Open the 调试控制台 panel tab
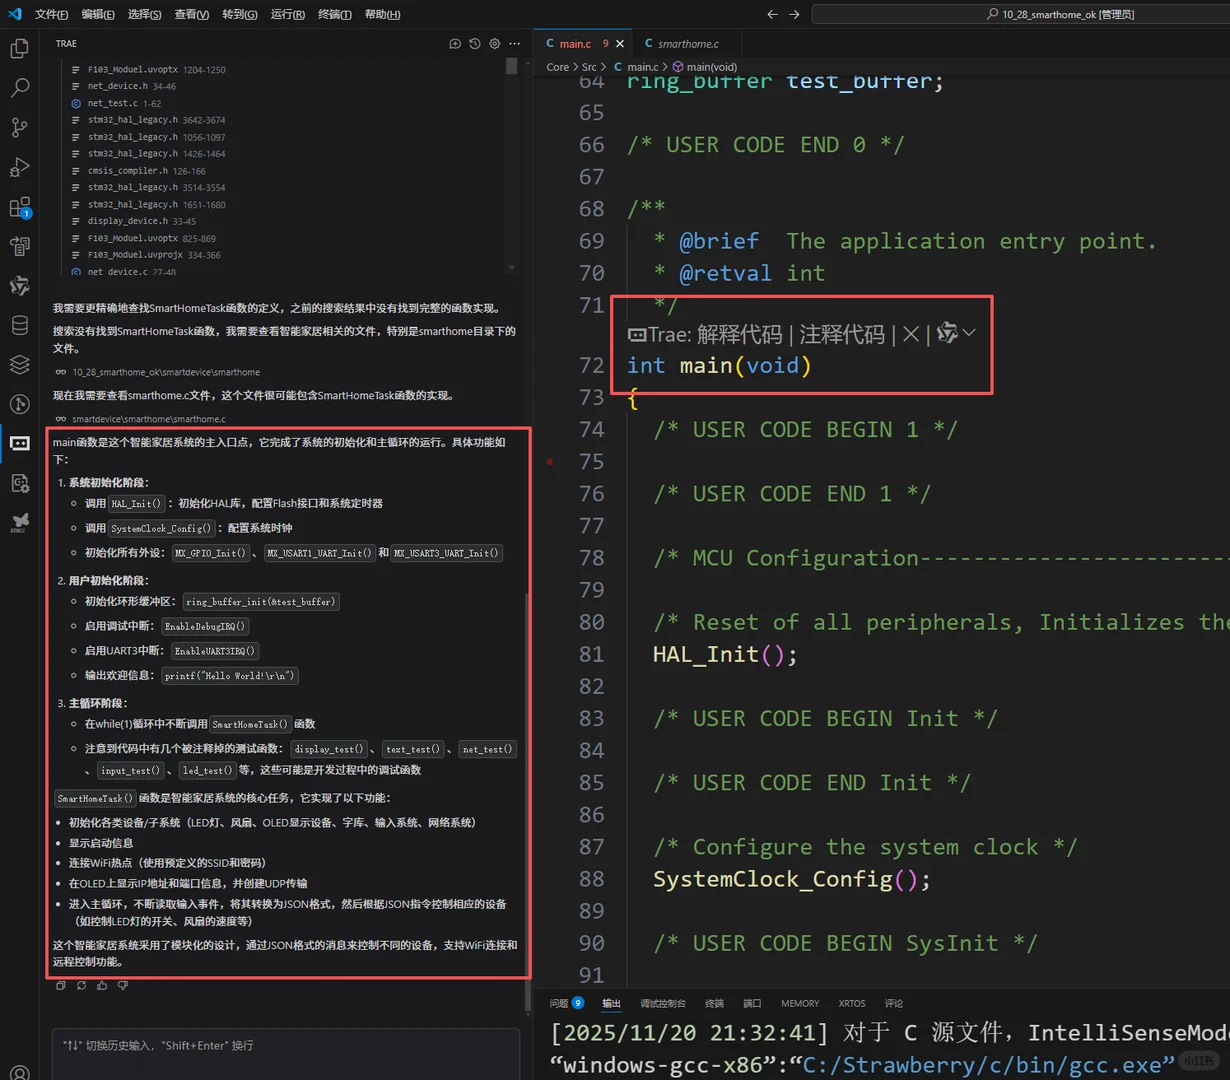The image size is (1230, 1080). pos(663,1003)
